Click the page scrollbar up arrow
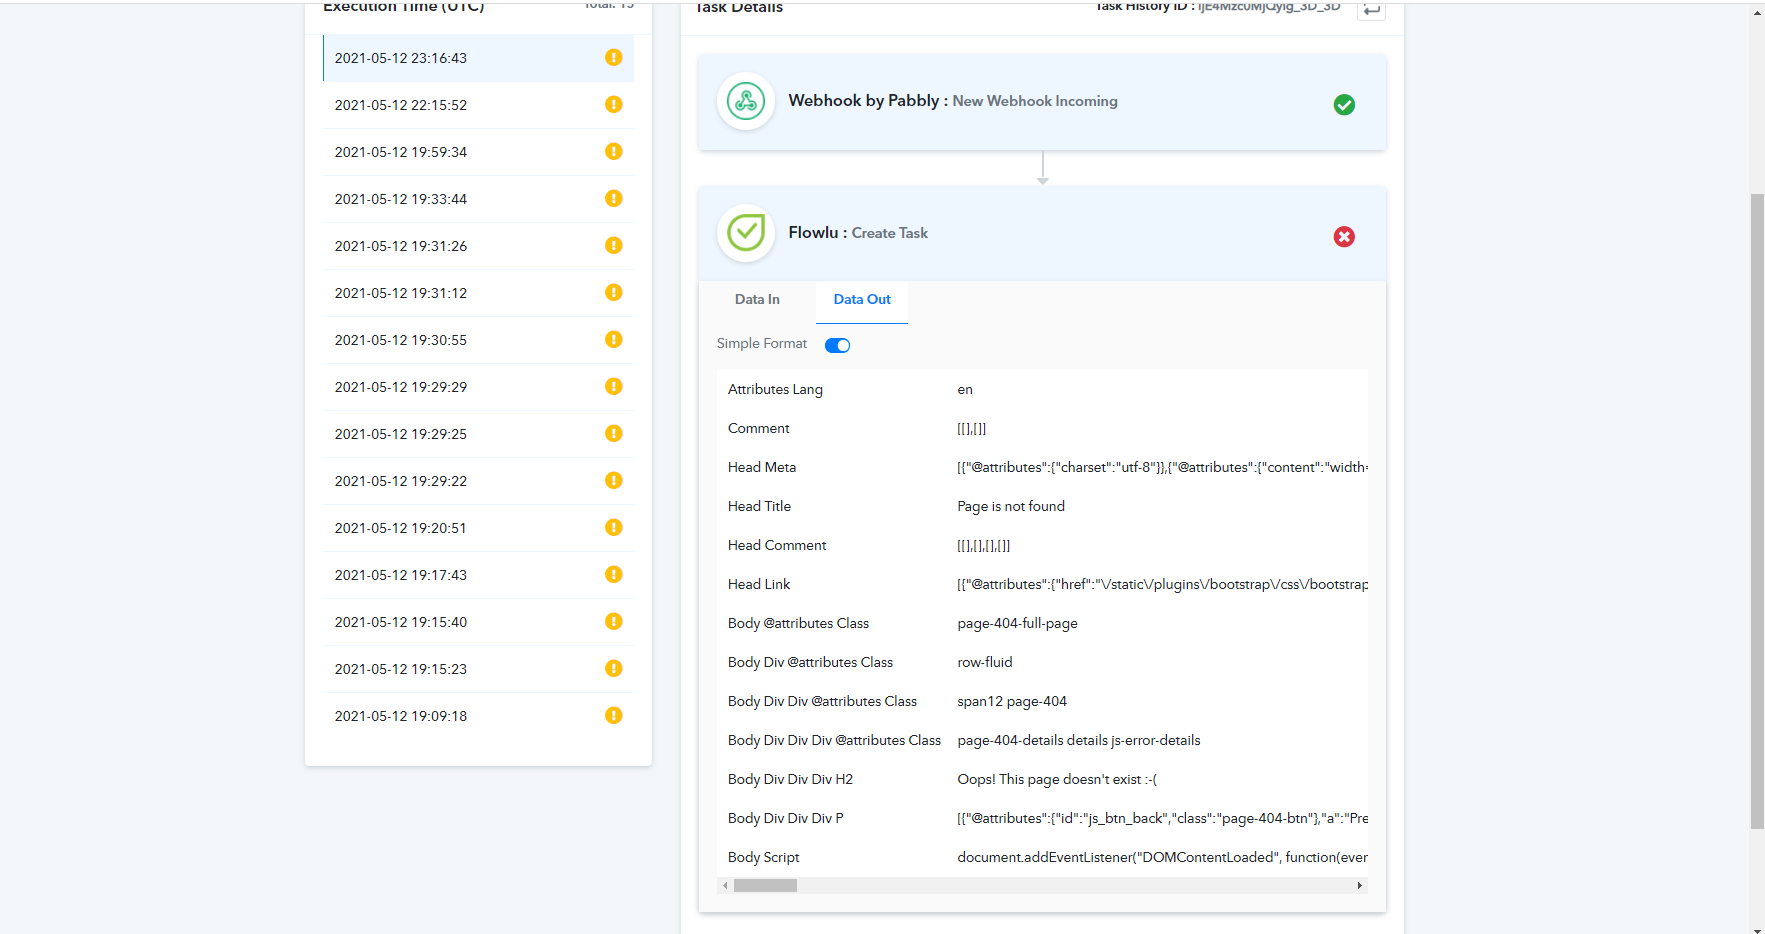Screen dimensions: 1765x934 (1757, 12)
